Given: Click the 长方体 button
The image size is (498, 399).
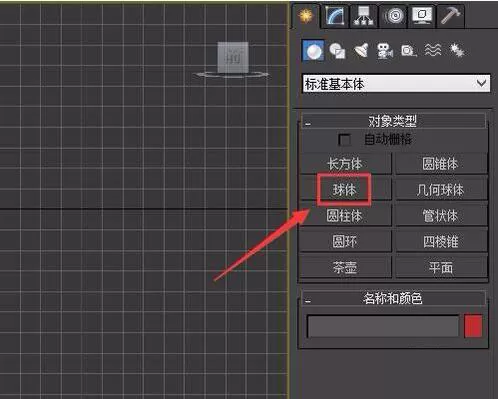Looking at the screenshot, I should (345, 164).
